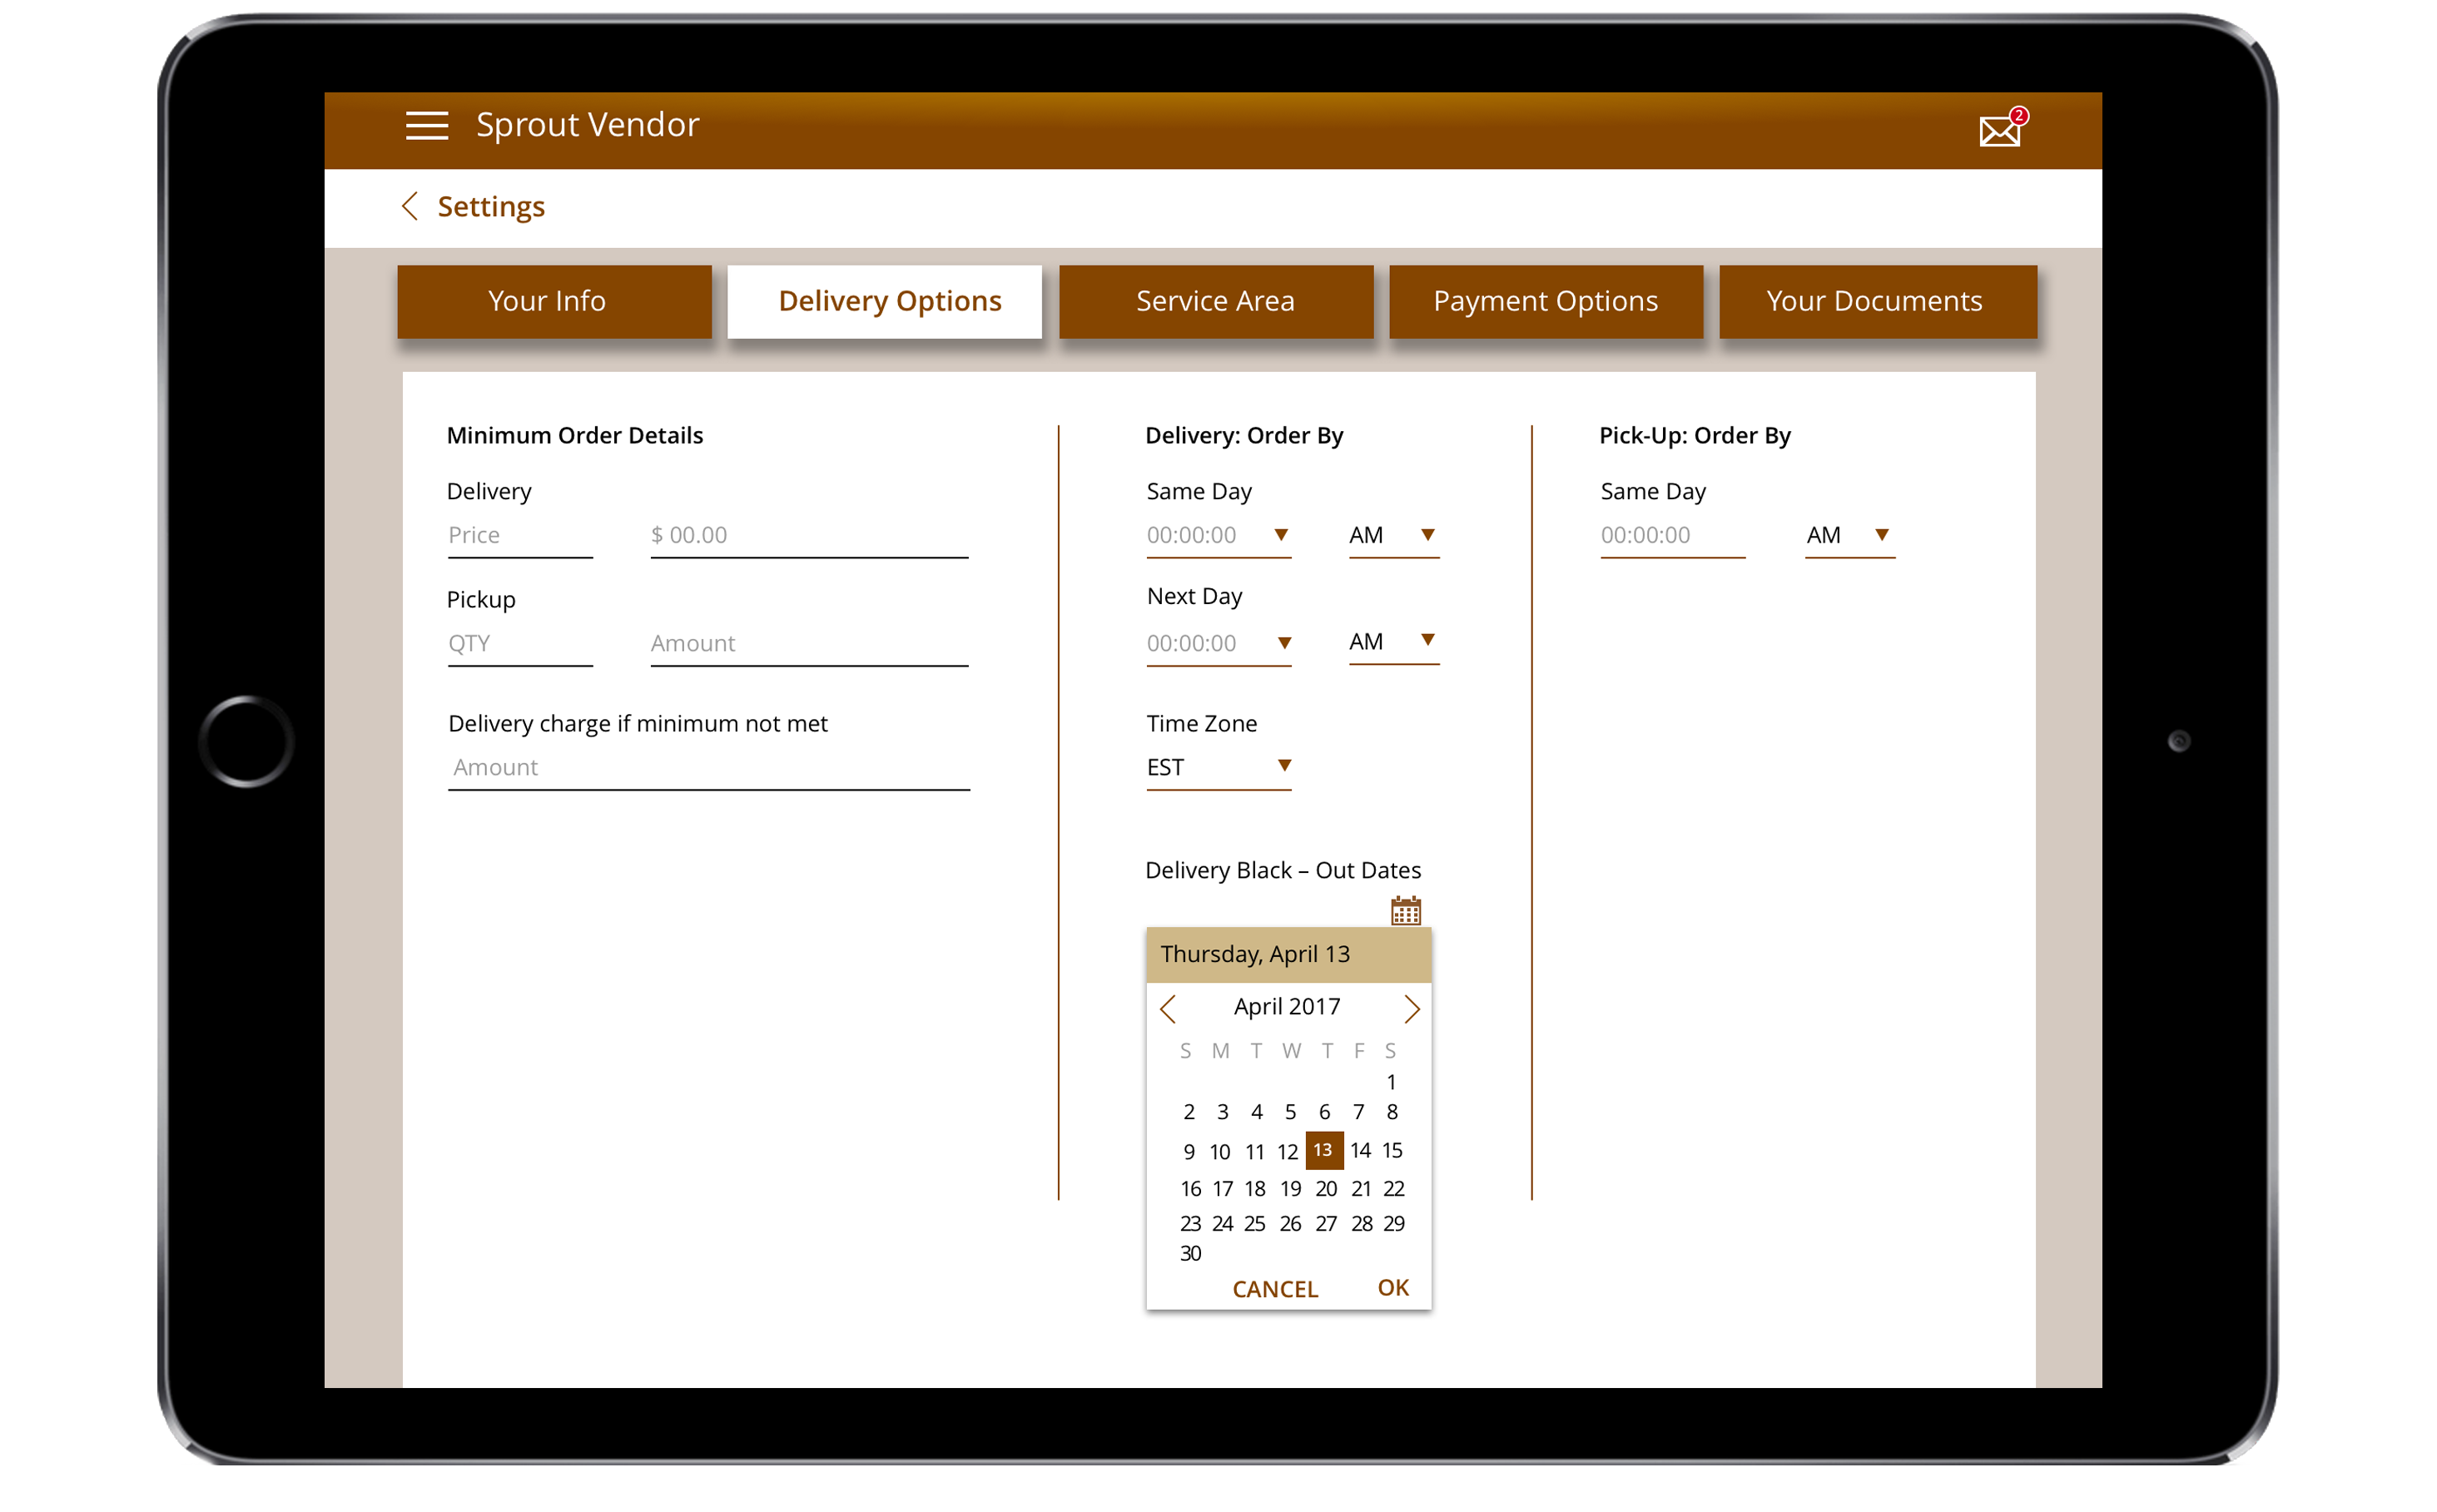2437x1512 pixels.
Task: Click the "Sprout Vendor" title
Action: (587, 125)
